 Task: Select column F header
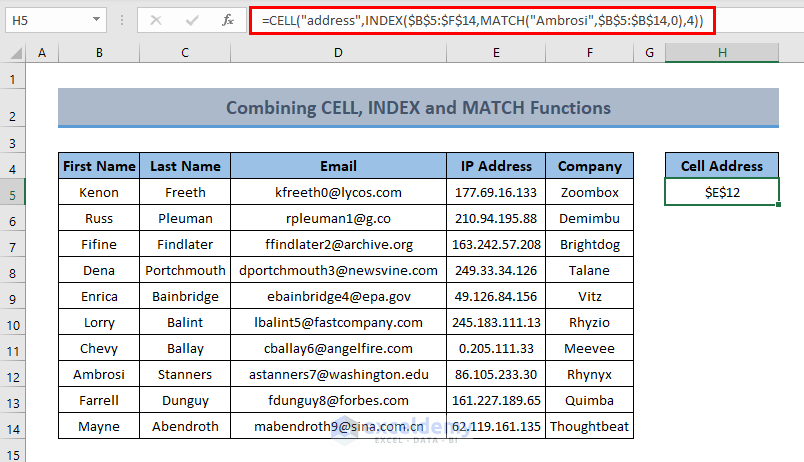590,53
